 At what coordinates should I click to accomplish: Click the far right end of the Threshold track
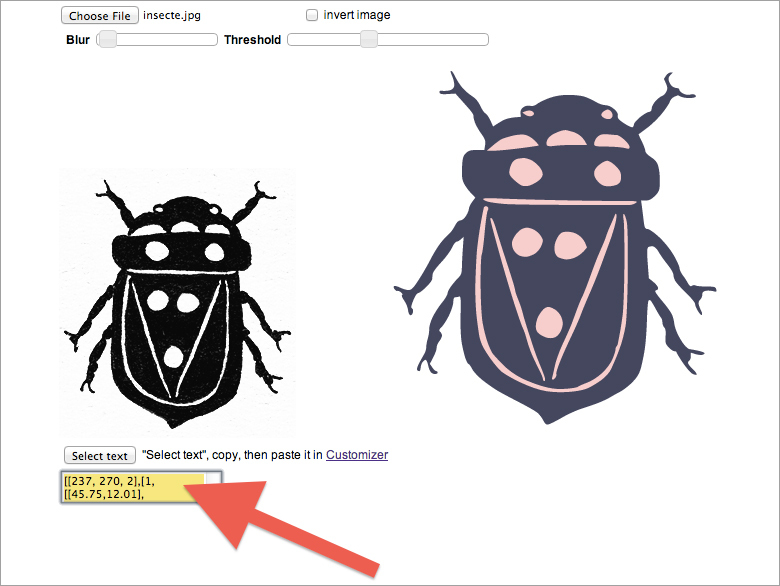click(485, 40)
